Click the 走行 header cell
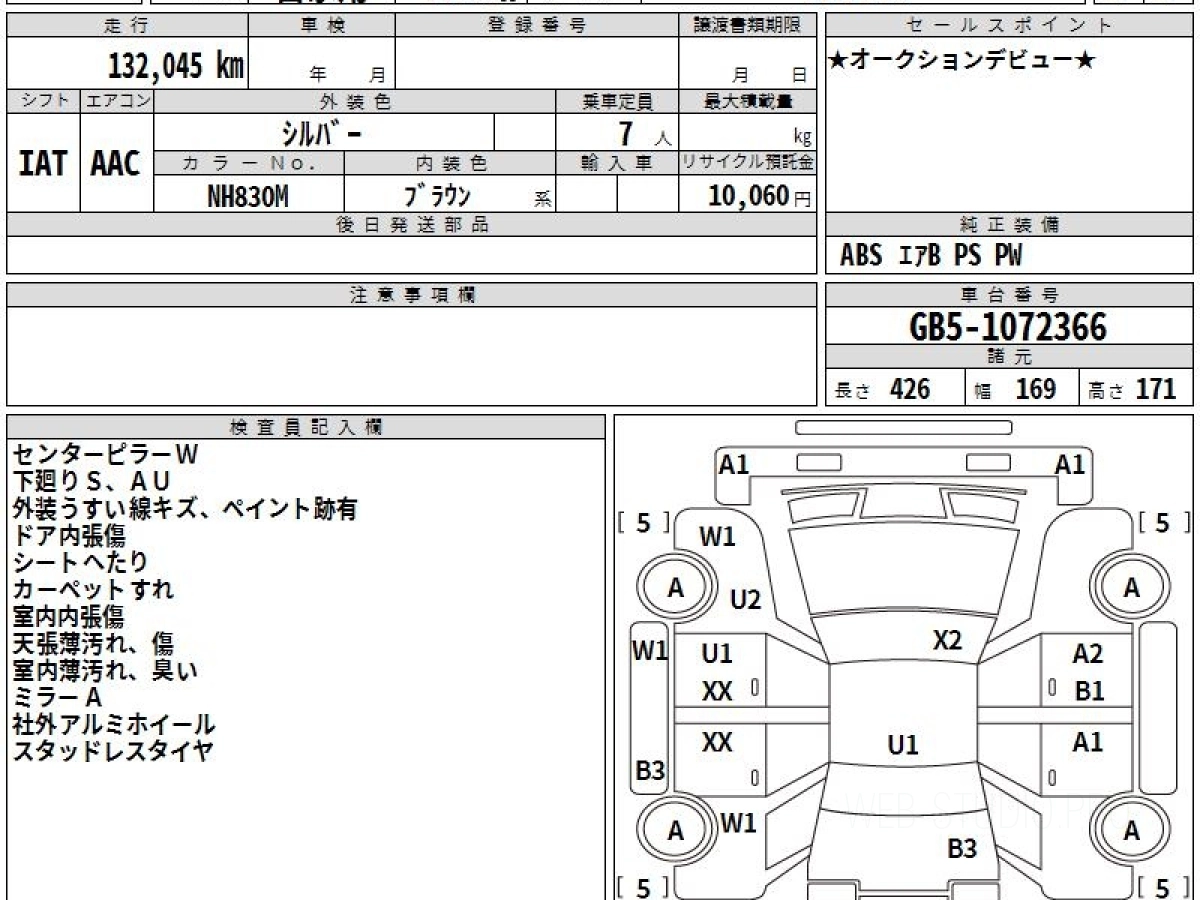The image size is (1200, 900). coord(127,26)
